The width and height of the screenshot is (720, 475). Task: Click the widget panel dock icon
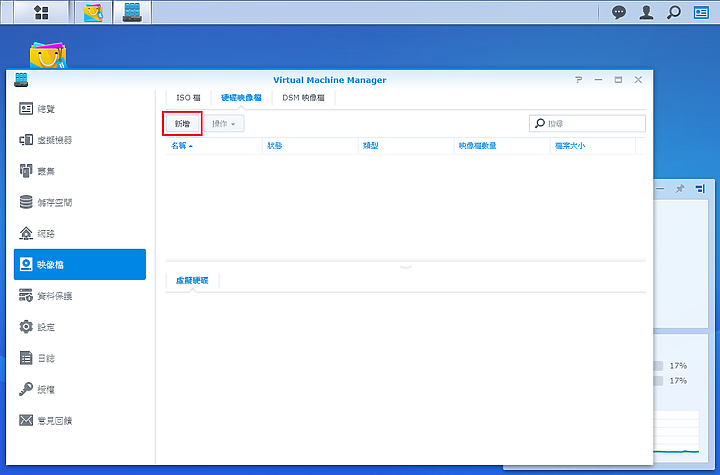coord(700,189)
